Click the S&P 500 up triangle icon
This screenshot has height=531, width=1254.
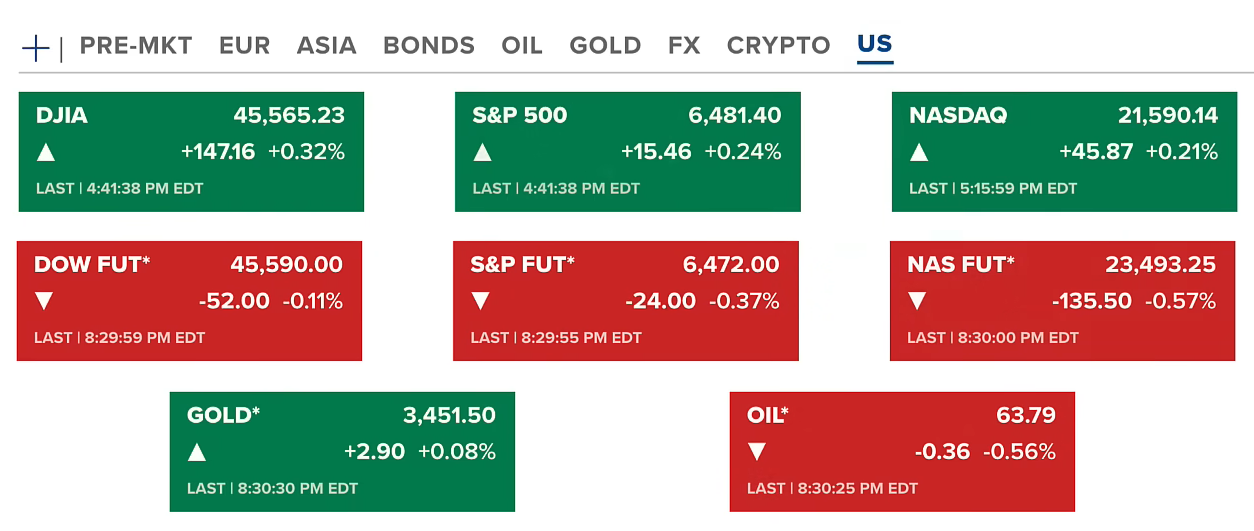point(483,153)
